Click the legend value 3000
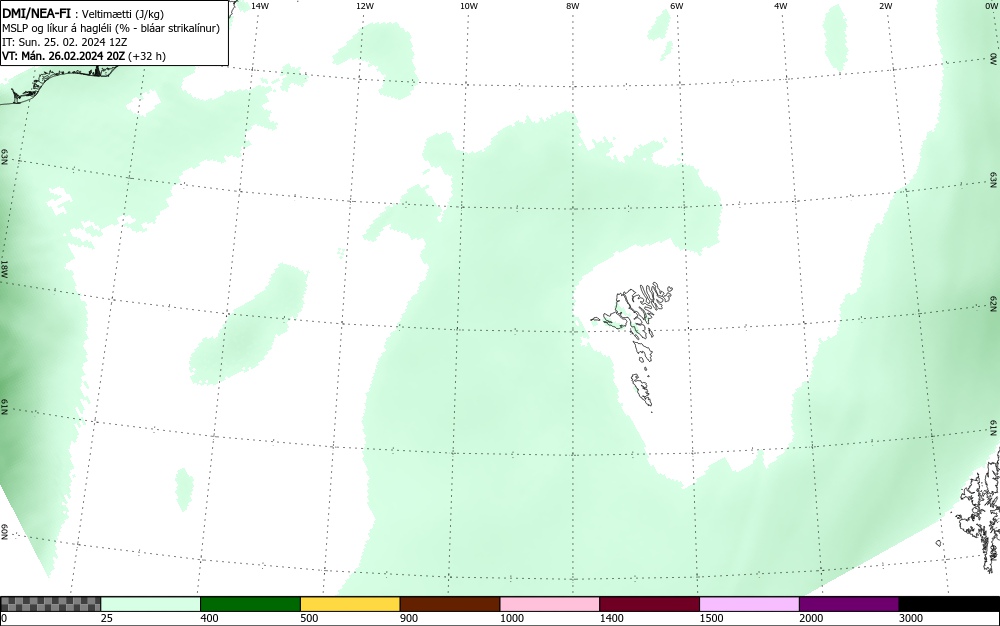Image resolution: width=1000 pixels, height=626 pixels. tap(911, 618)
